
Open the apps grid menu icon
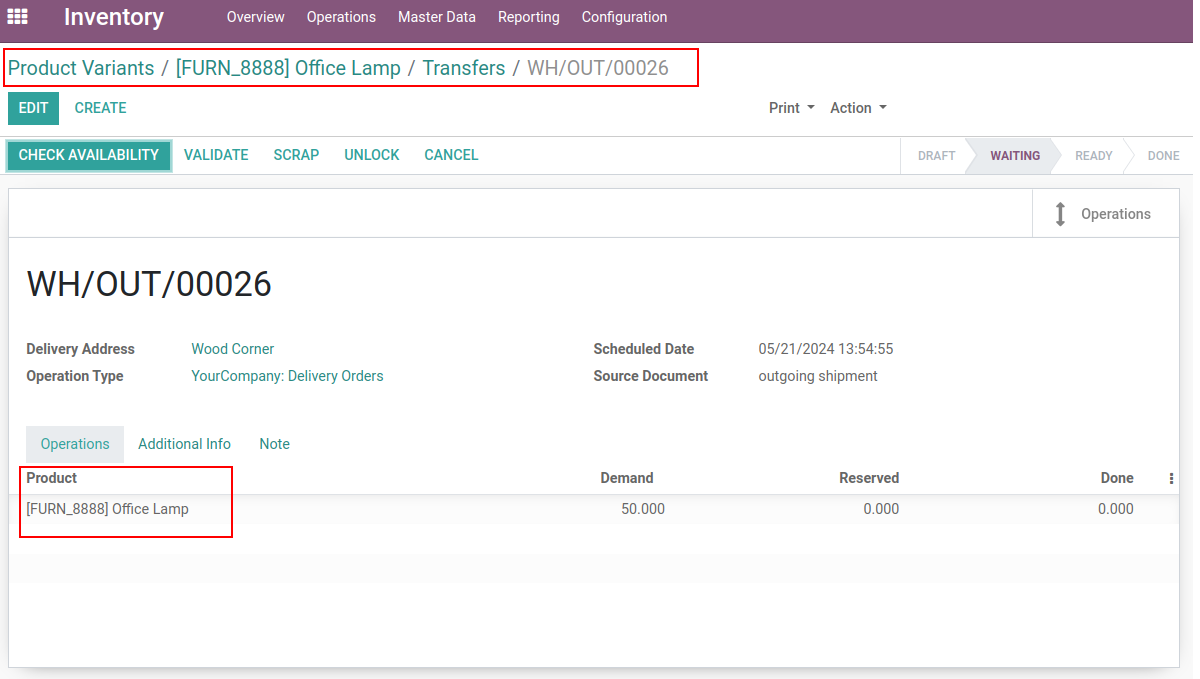pyautogui.click(x=18, y=17)
